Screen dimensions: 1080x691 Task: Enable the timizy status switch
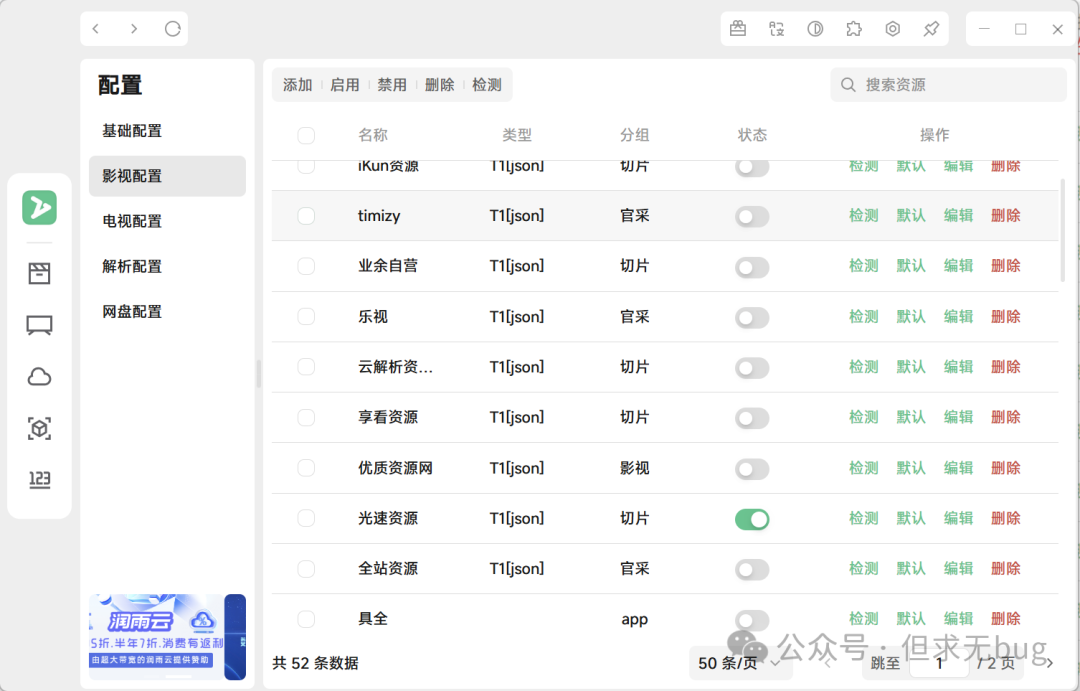click(x=752, y=216)
